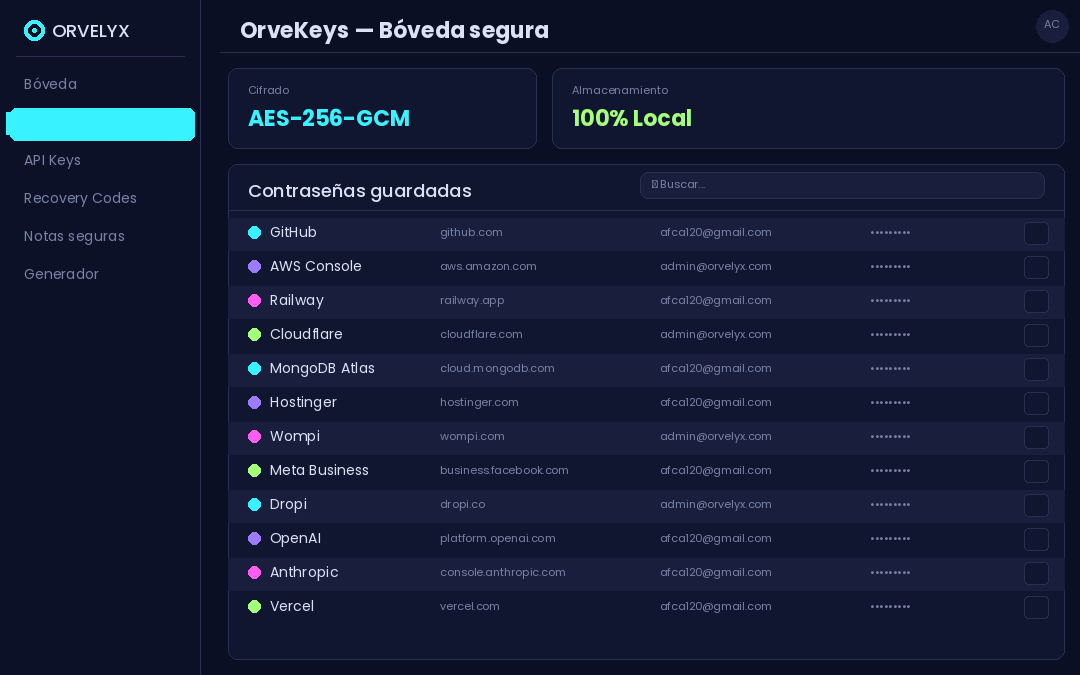Click the cloud.mongodb.com domain
The height and width of the screenshot is (675, 1080).
click(497, 368)
